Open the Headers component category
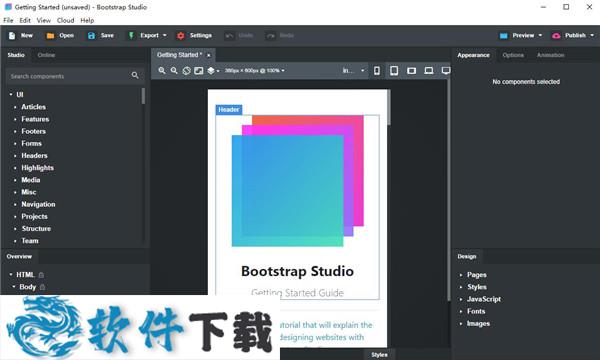 tap(34, 156)
